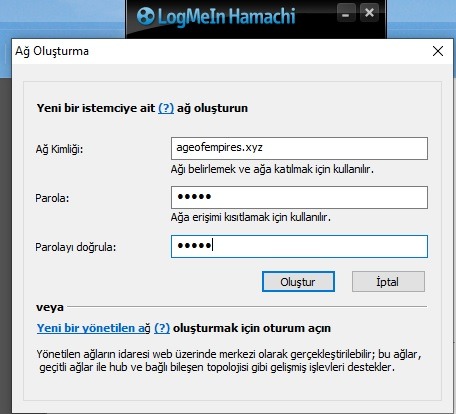Viewport: 456px width, 414px height.
Task: Follow the Yeni bir yönetilen ağ link
Action: (94, 328)
